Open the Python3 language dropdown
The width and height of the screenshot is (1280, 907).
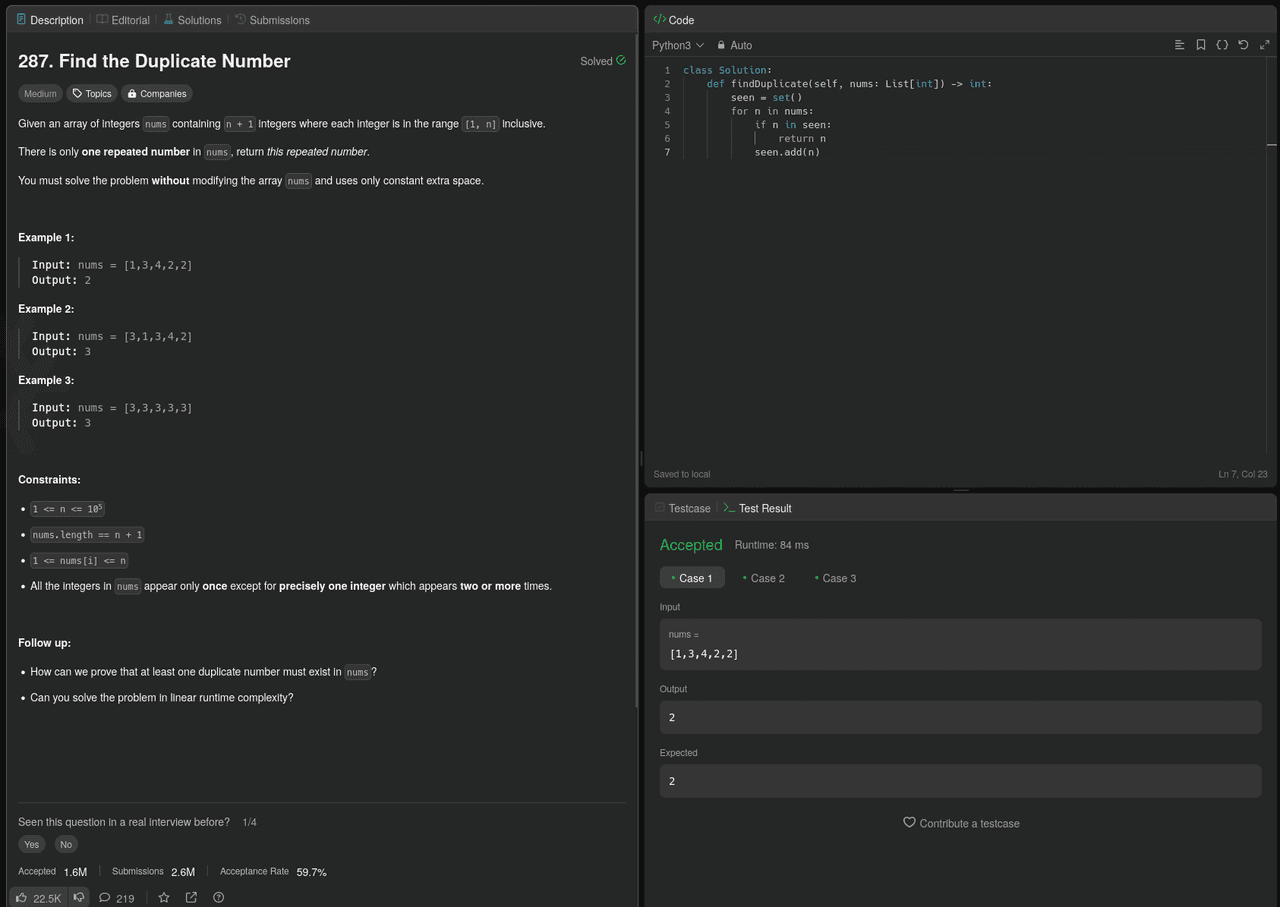click(677, 46)
